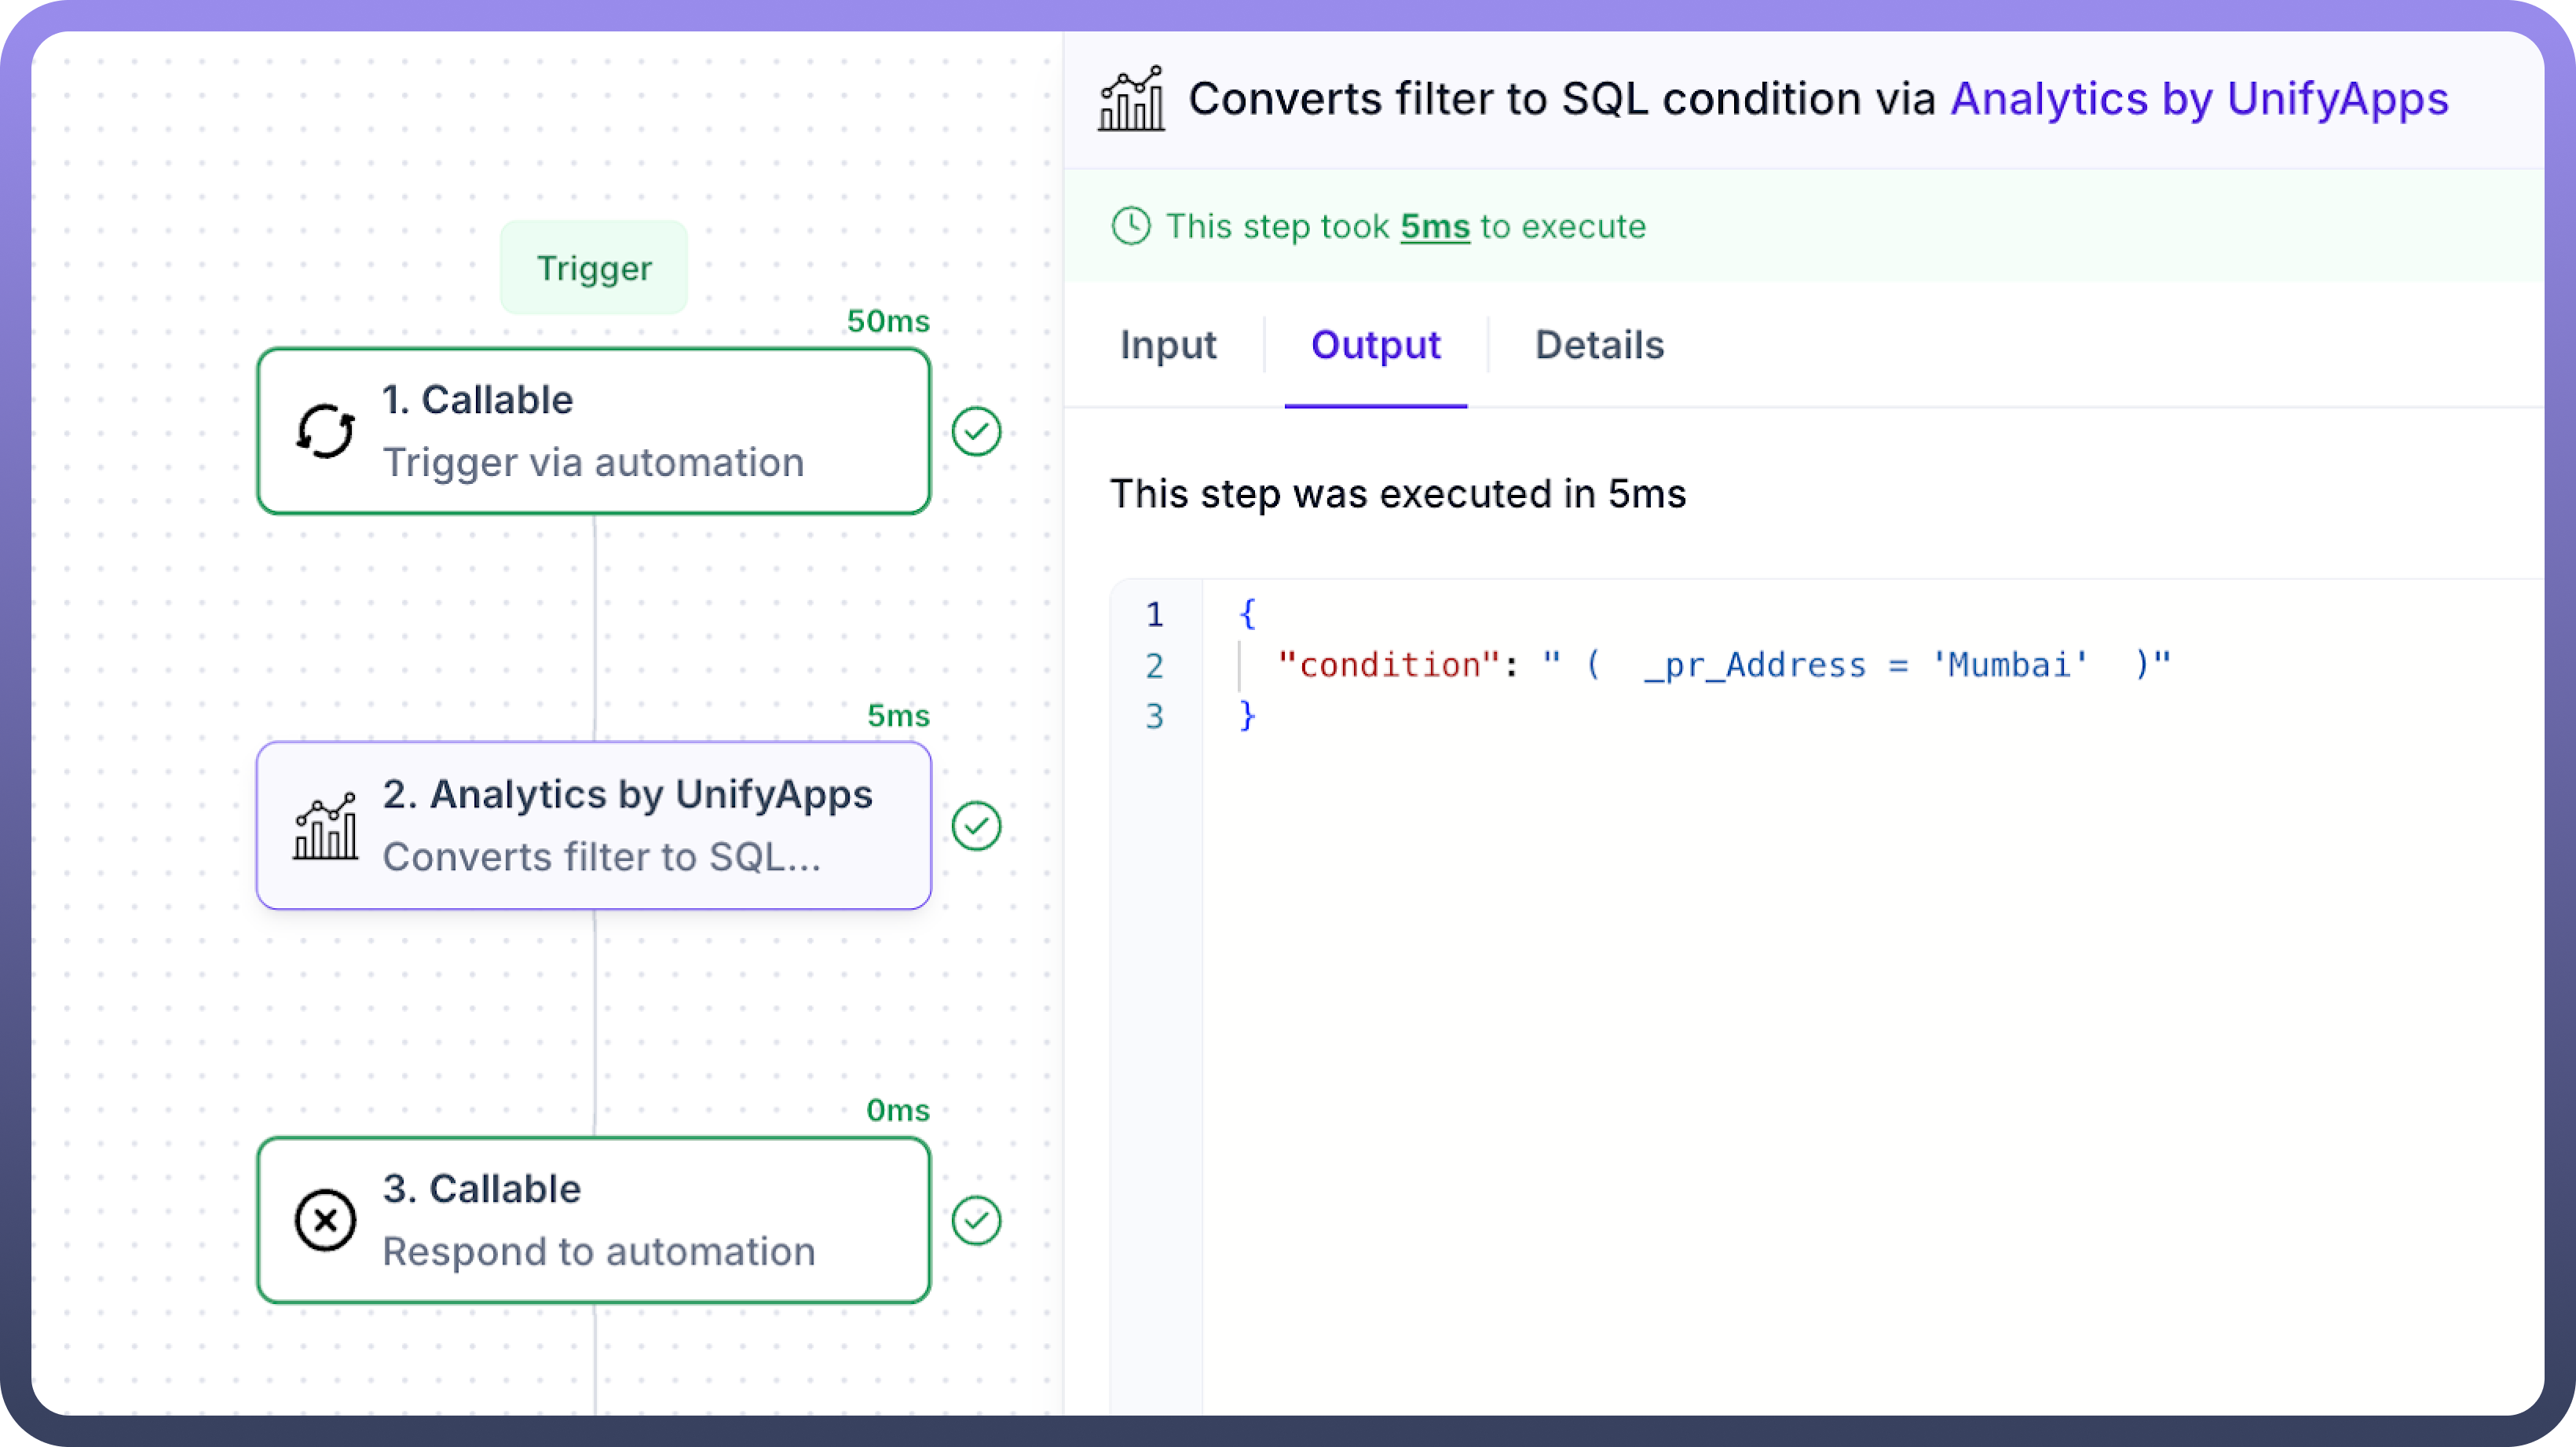Click the Callable sync arrows icon
This screenshot has width=2576, height=1447.
coord(325,431)
